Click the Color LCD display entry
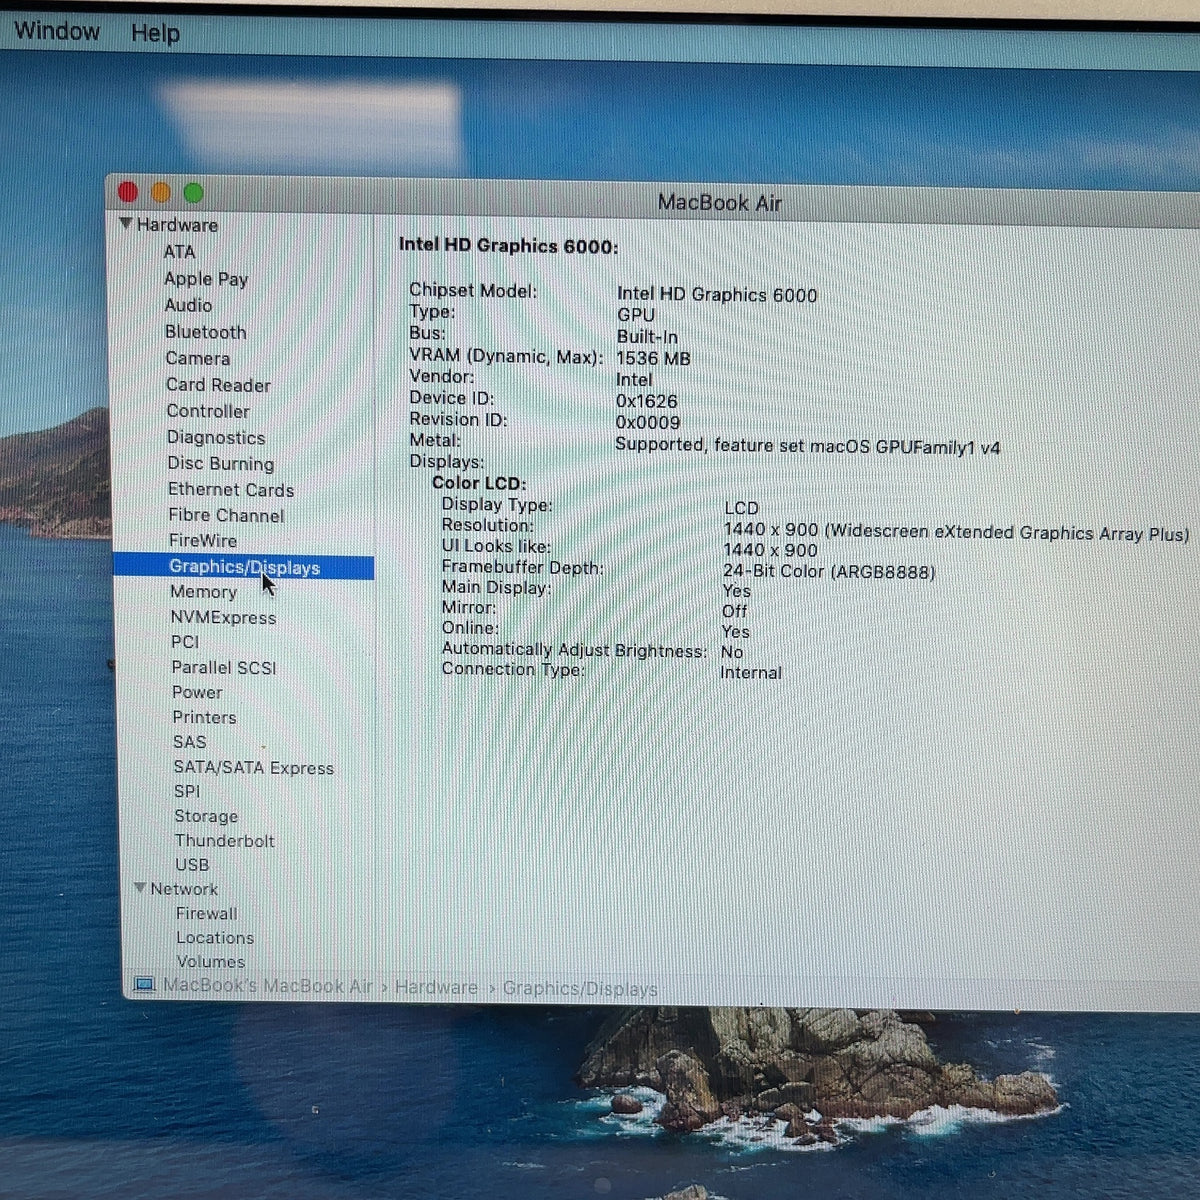This screenshot has height=1200, width=1200. pos(479,483)
